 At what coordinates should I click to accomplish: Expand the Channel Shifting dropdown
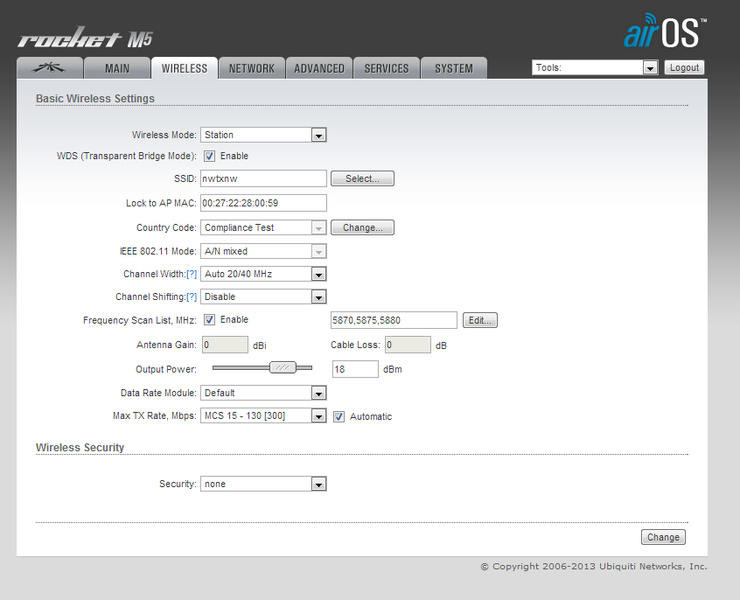pyautogui.click(x=263, y=296)
